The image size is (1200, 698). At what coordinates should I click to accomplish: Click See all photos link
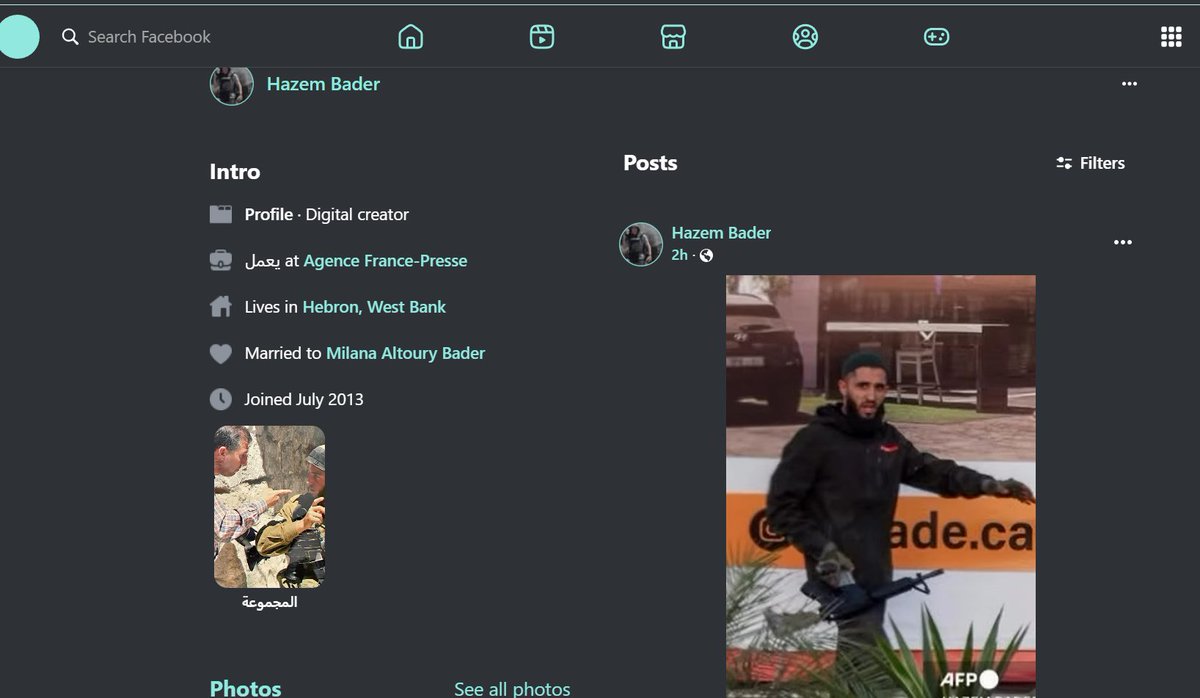coord(512,688)
